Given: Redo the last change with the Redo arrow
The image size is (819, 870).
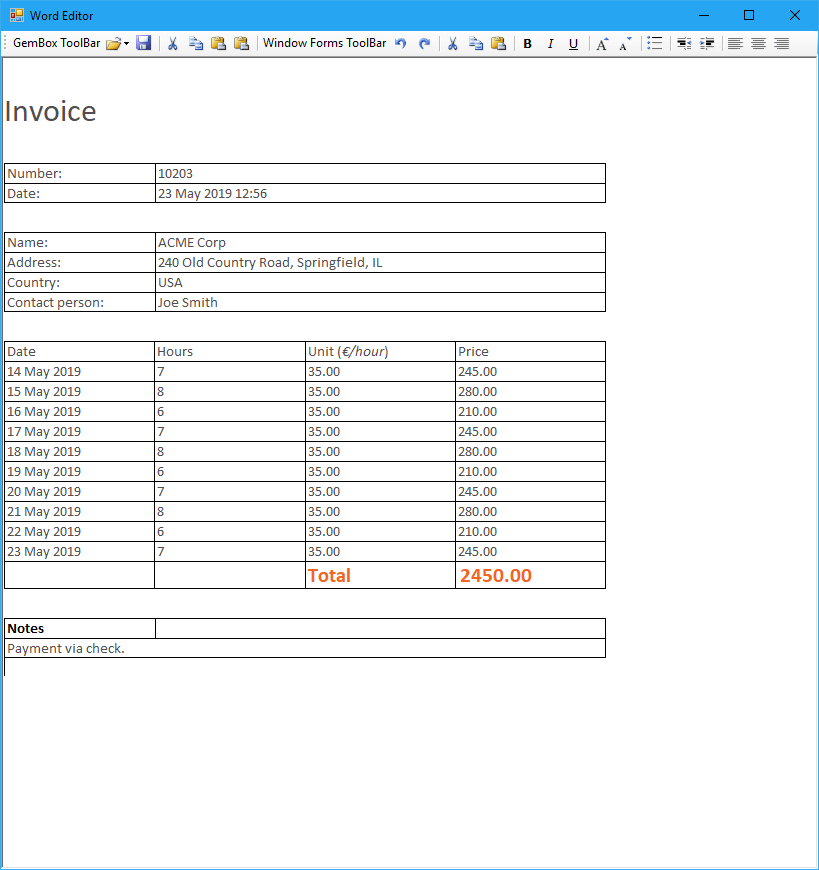Looking at the screenshot, I should coord(424,43).
